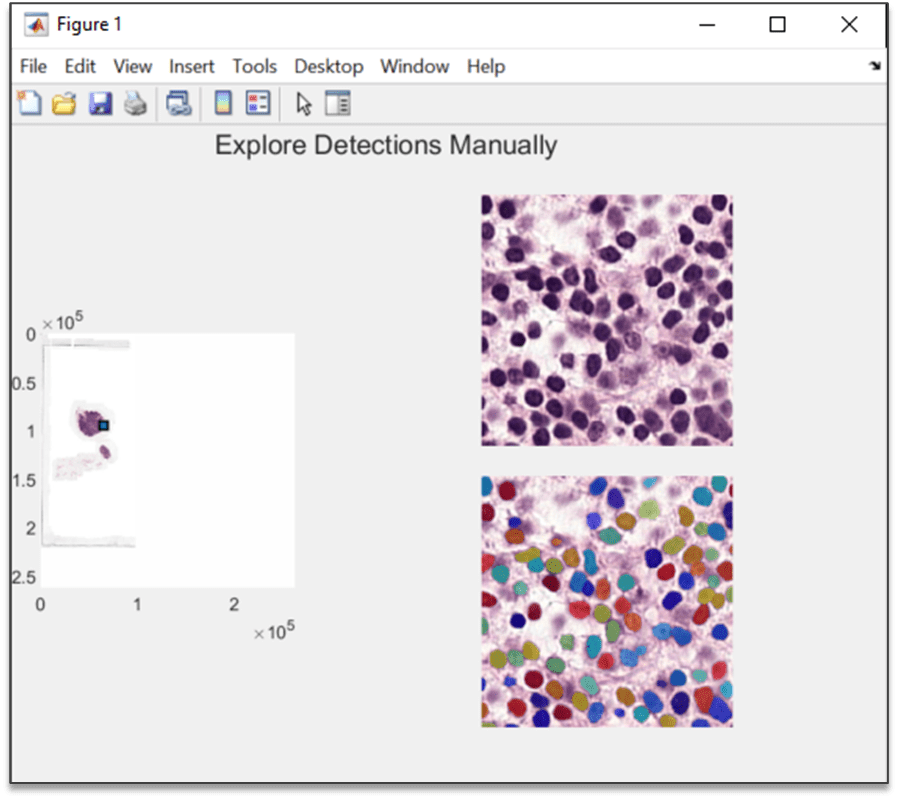Click the color-labeled nuclei detection image
Screen dimensions: 898x799
[606, 600]
